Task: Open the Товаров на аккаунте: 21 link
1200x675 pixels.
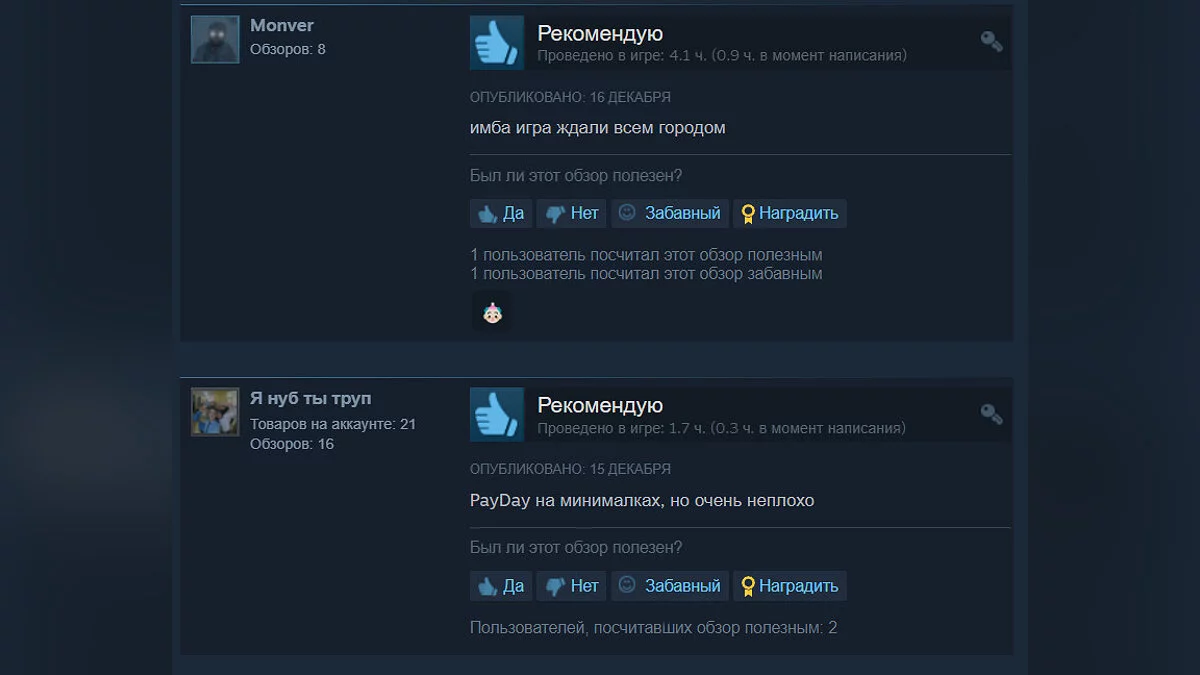Action: point(333,424)
